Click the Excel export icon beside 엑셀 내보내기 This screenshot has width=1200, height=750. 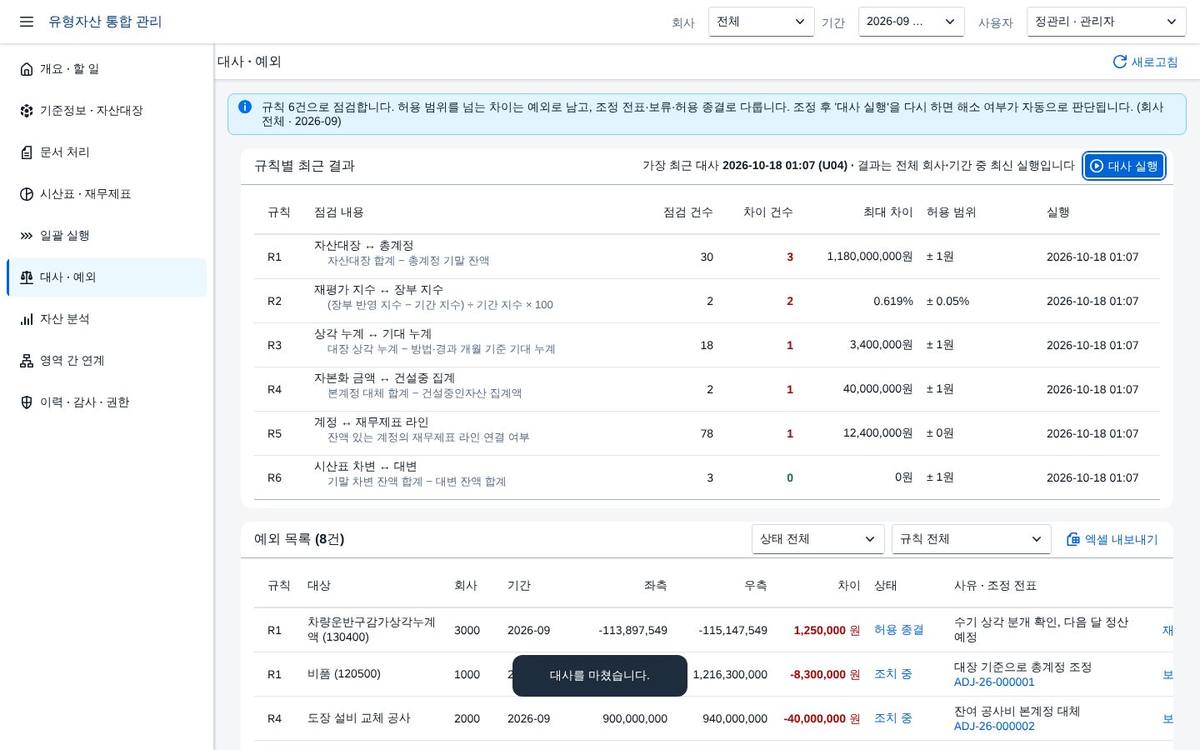point(1073,539)
